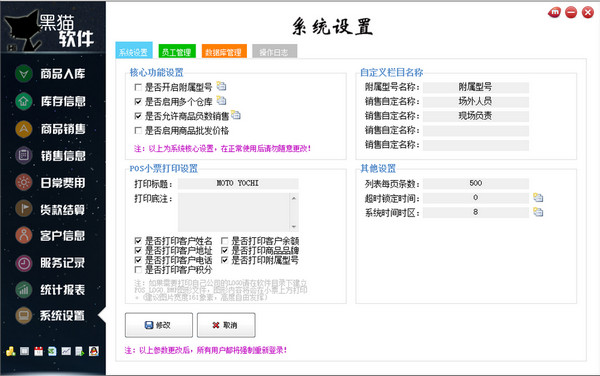Click the note icon beside 是否允许商品负数销售
The height and width of the screenshot is (376, 600).
coord(236,115)
